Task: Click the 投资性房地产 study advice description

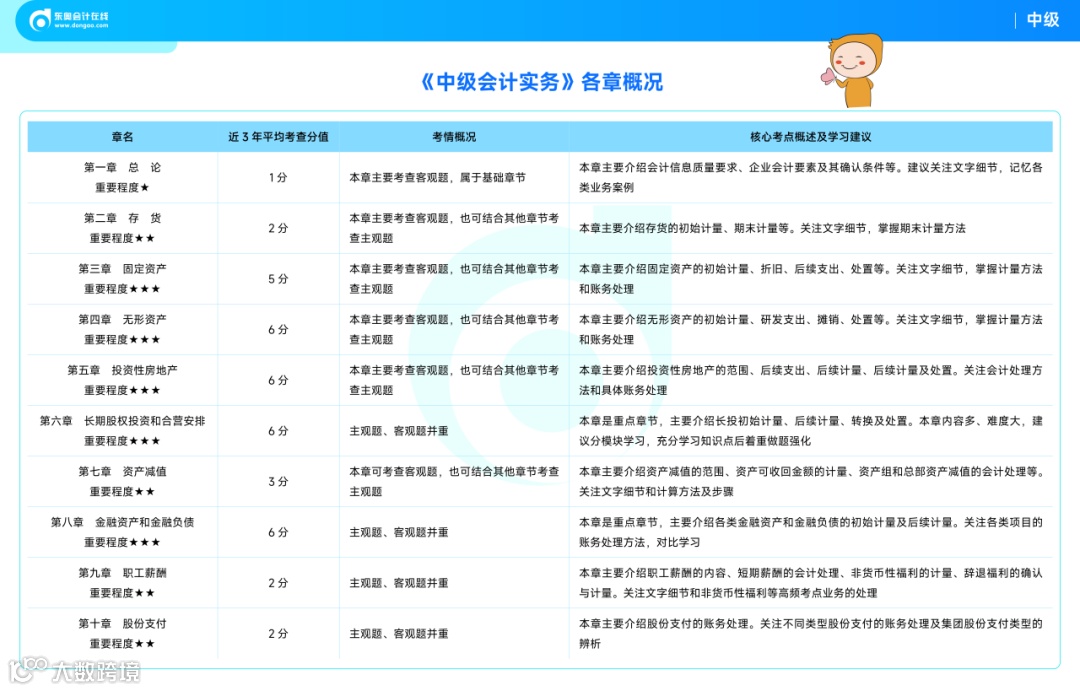Action: (811, 380)
